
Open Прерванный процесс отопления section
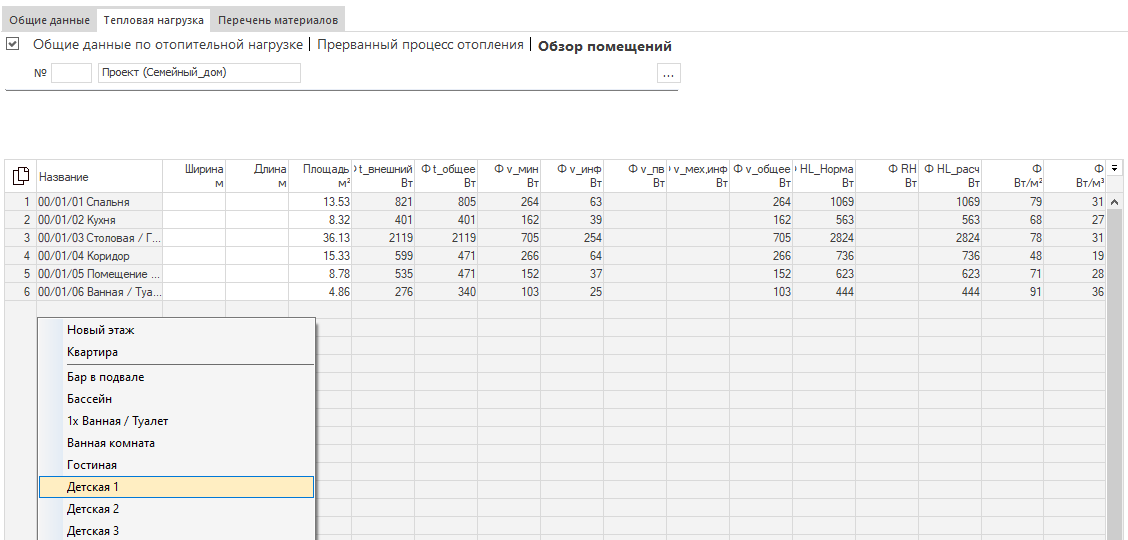coord(420,45)
